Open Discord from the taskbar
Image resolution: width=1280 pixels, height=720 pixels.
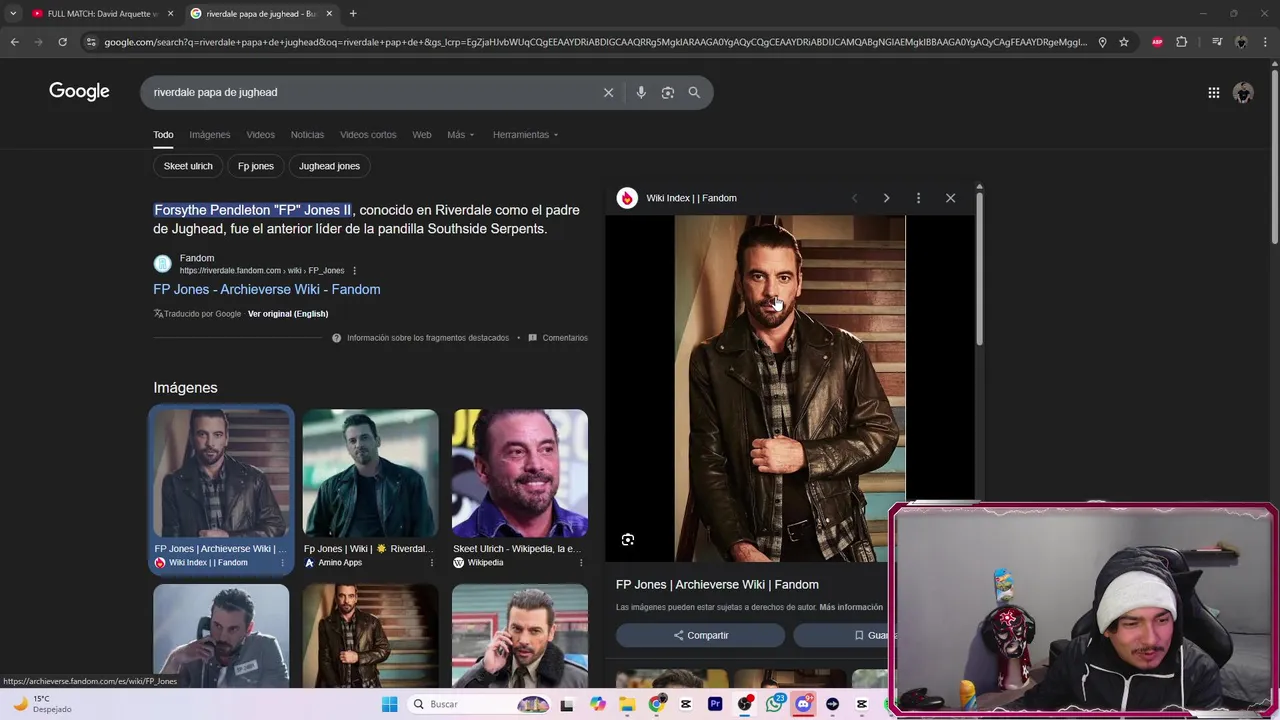803,704
